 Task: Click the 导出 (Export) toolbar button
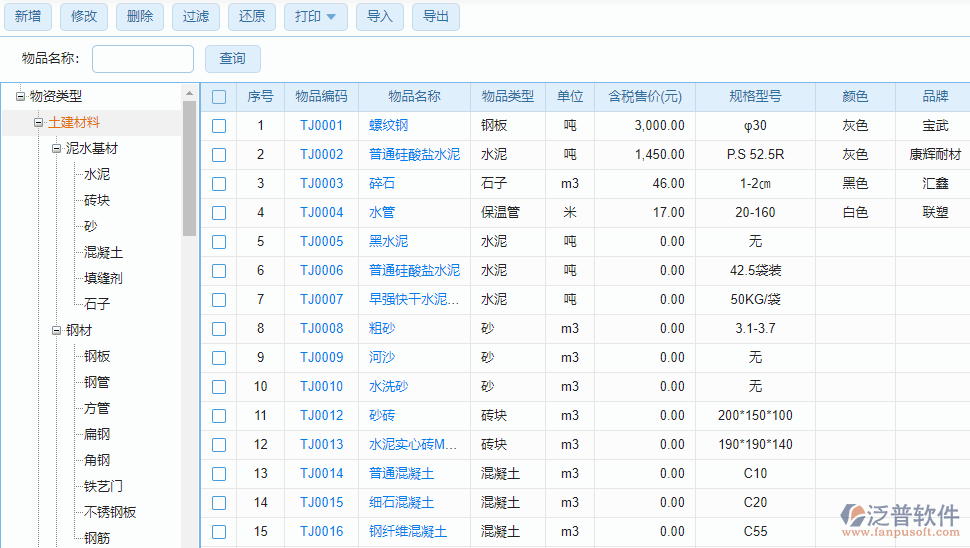(436, 16)
